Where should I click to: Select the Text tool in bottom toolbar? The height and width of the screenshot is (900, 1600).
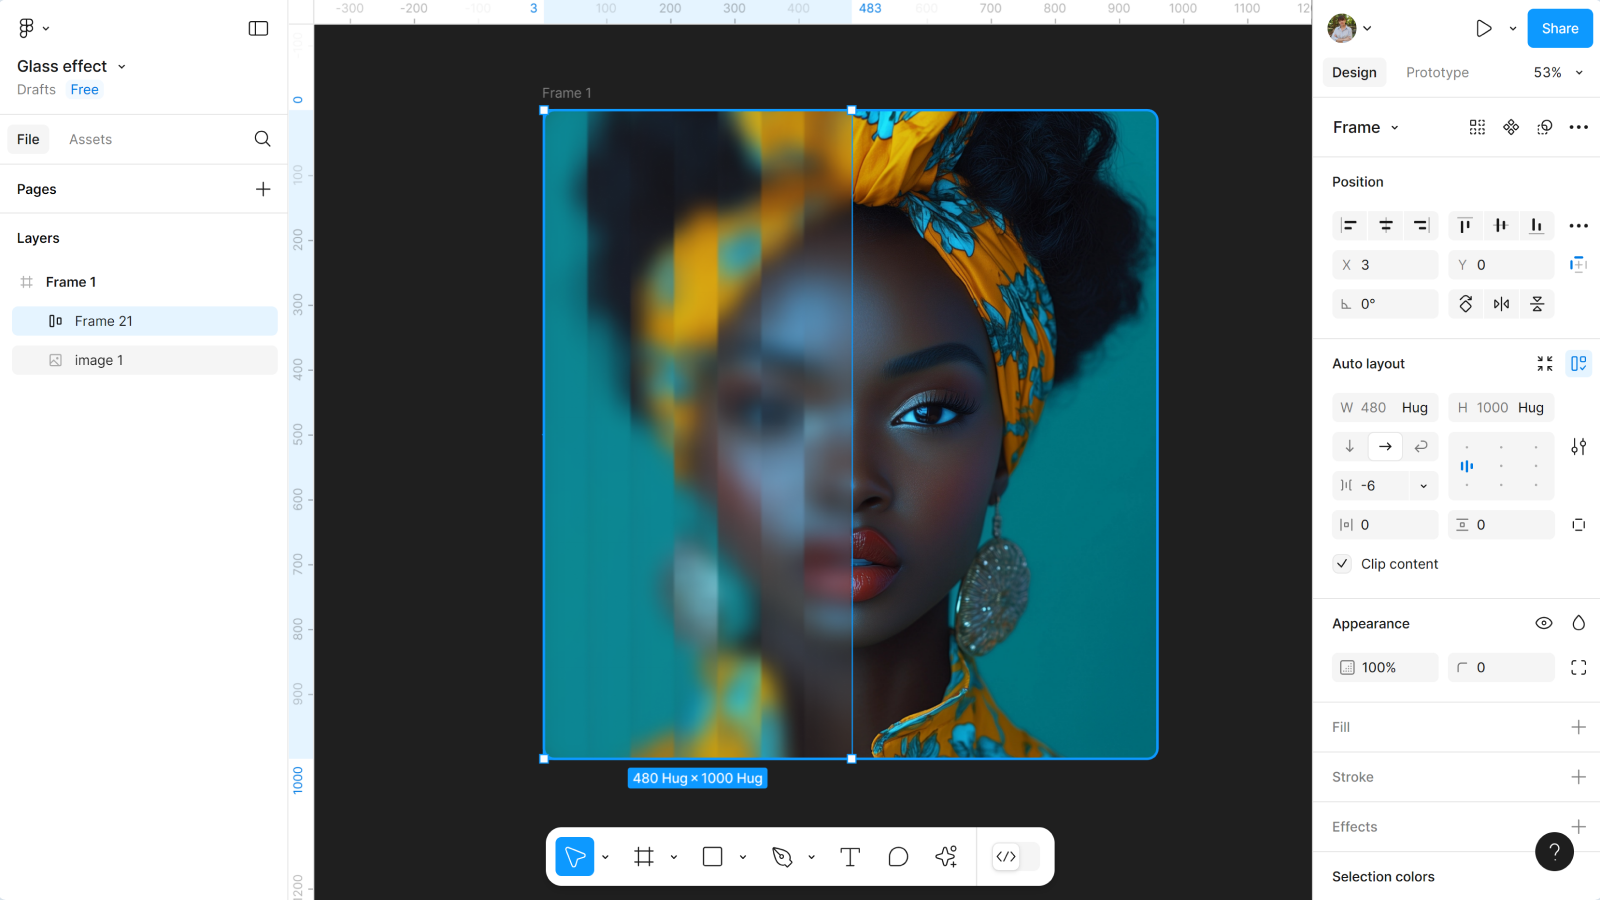point(850,857)
